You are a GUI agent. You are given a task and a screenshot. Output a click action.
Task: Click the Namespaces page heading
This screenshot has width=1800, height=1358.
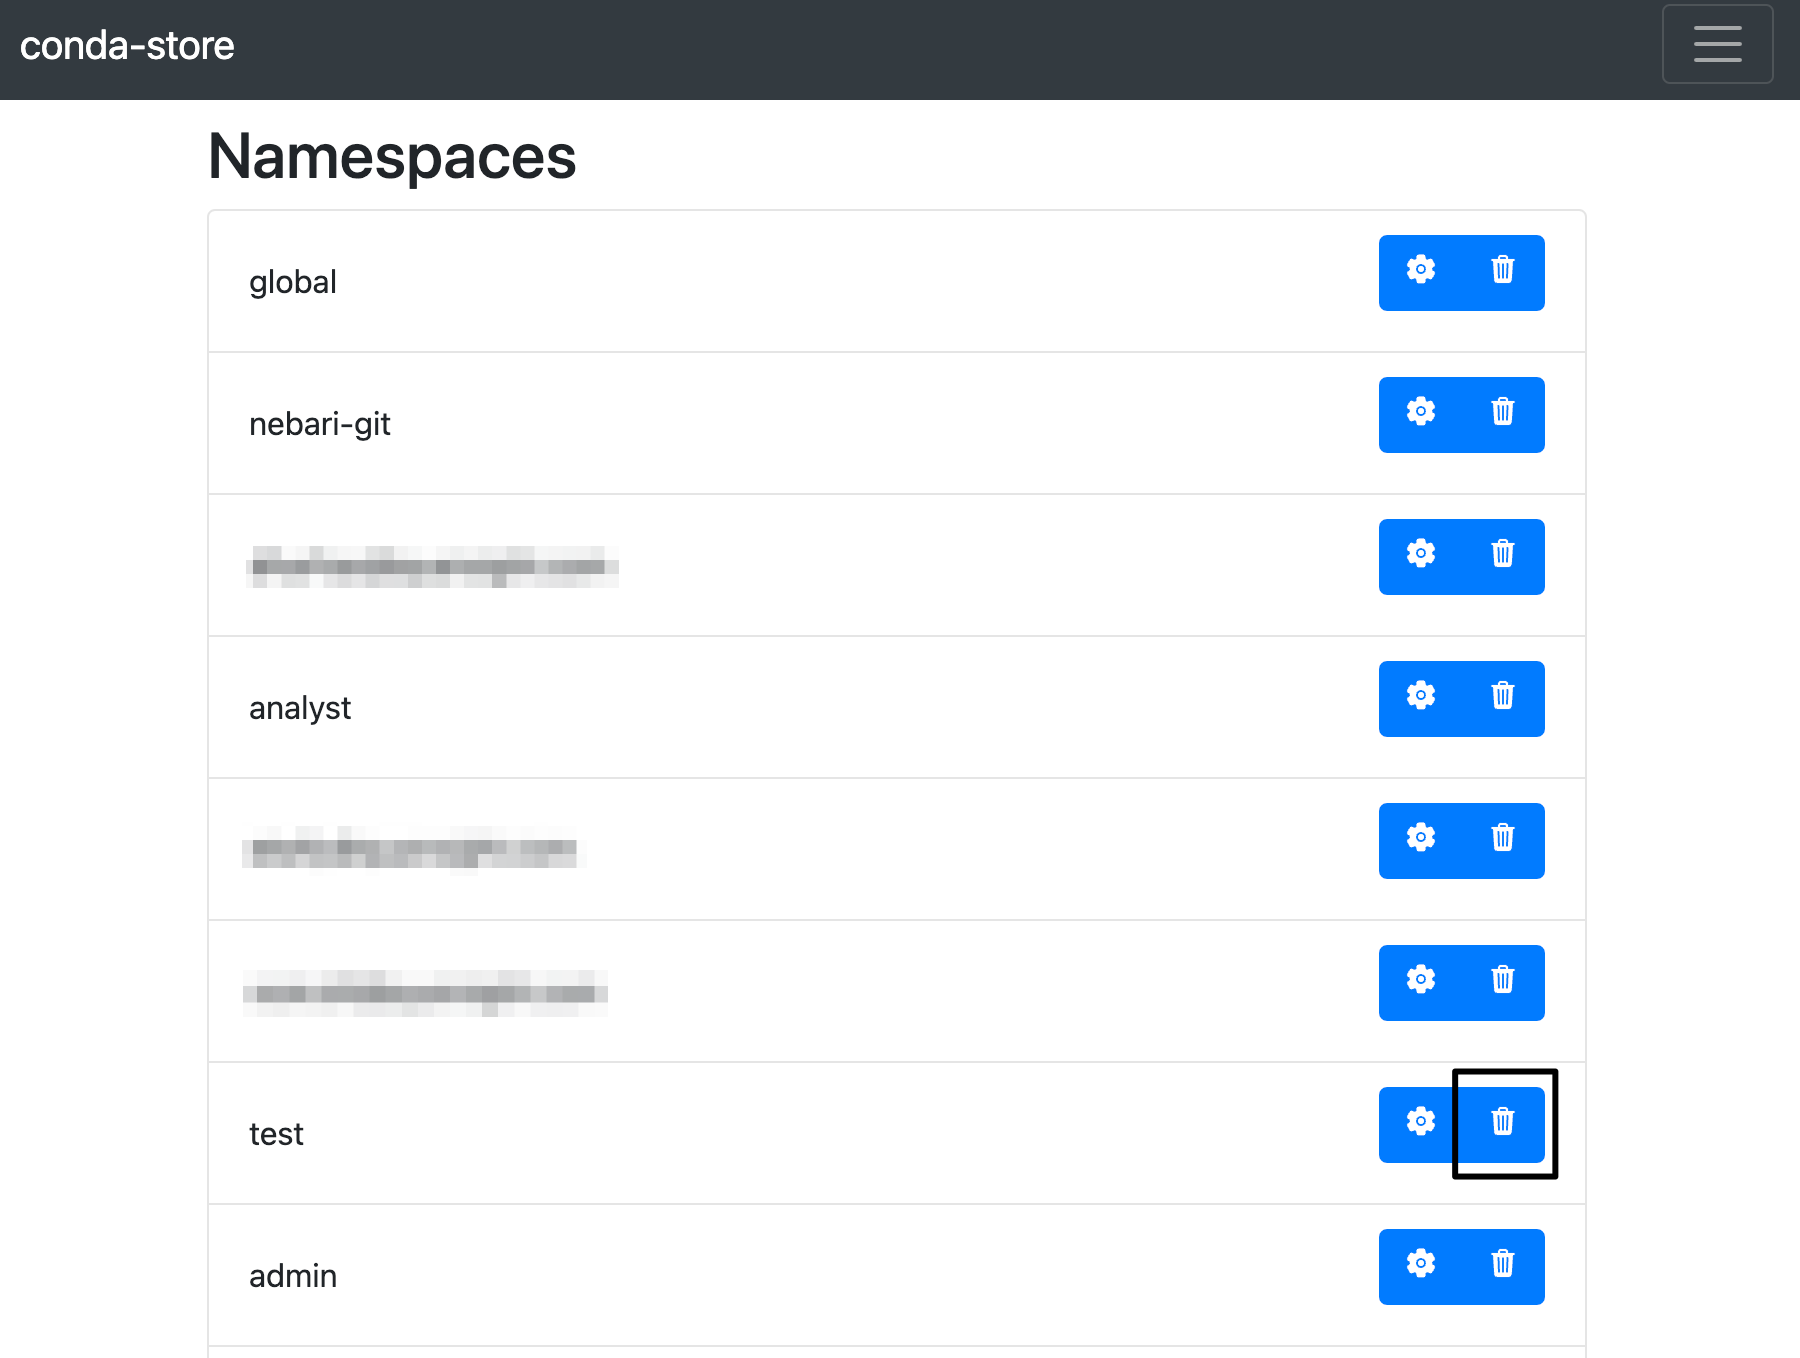(x=392, y=157)
